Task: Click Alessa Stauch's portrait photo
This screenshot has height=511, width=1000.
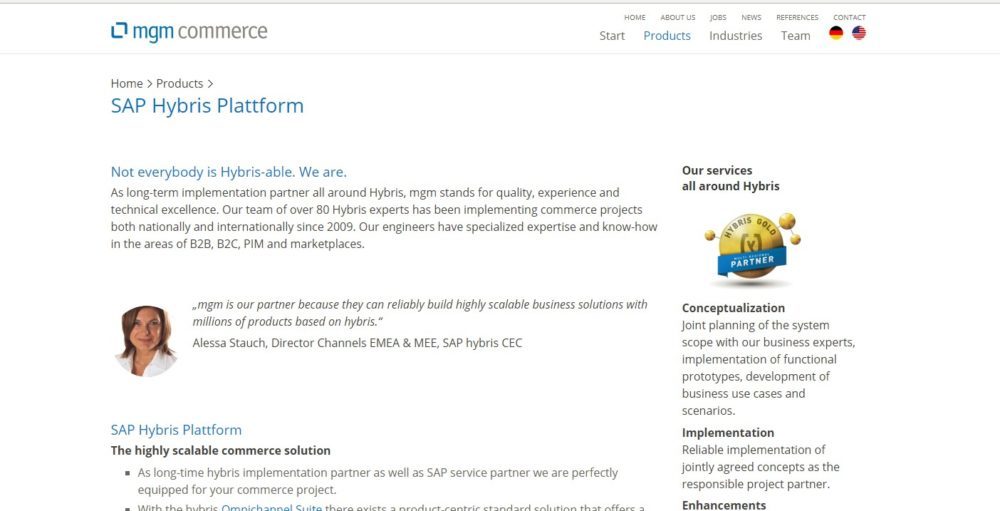Action: point(146,340)
